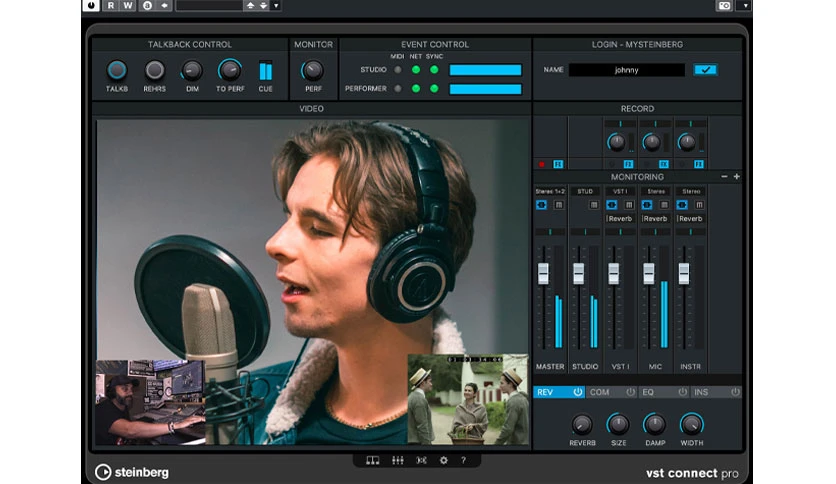Open the Stereo 1+2 output selector
This screenshot has height=484, width=836.
(550, 191)
